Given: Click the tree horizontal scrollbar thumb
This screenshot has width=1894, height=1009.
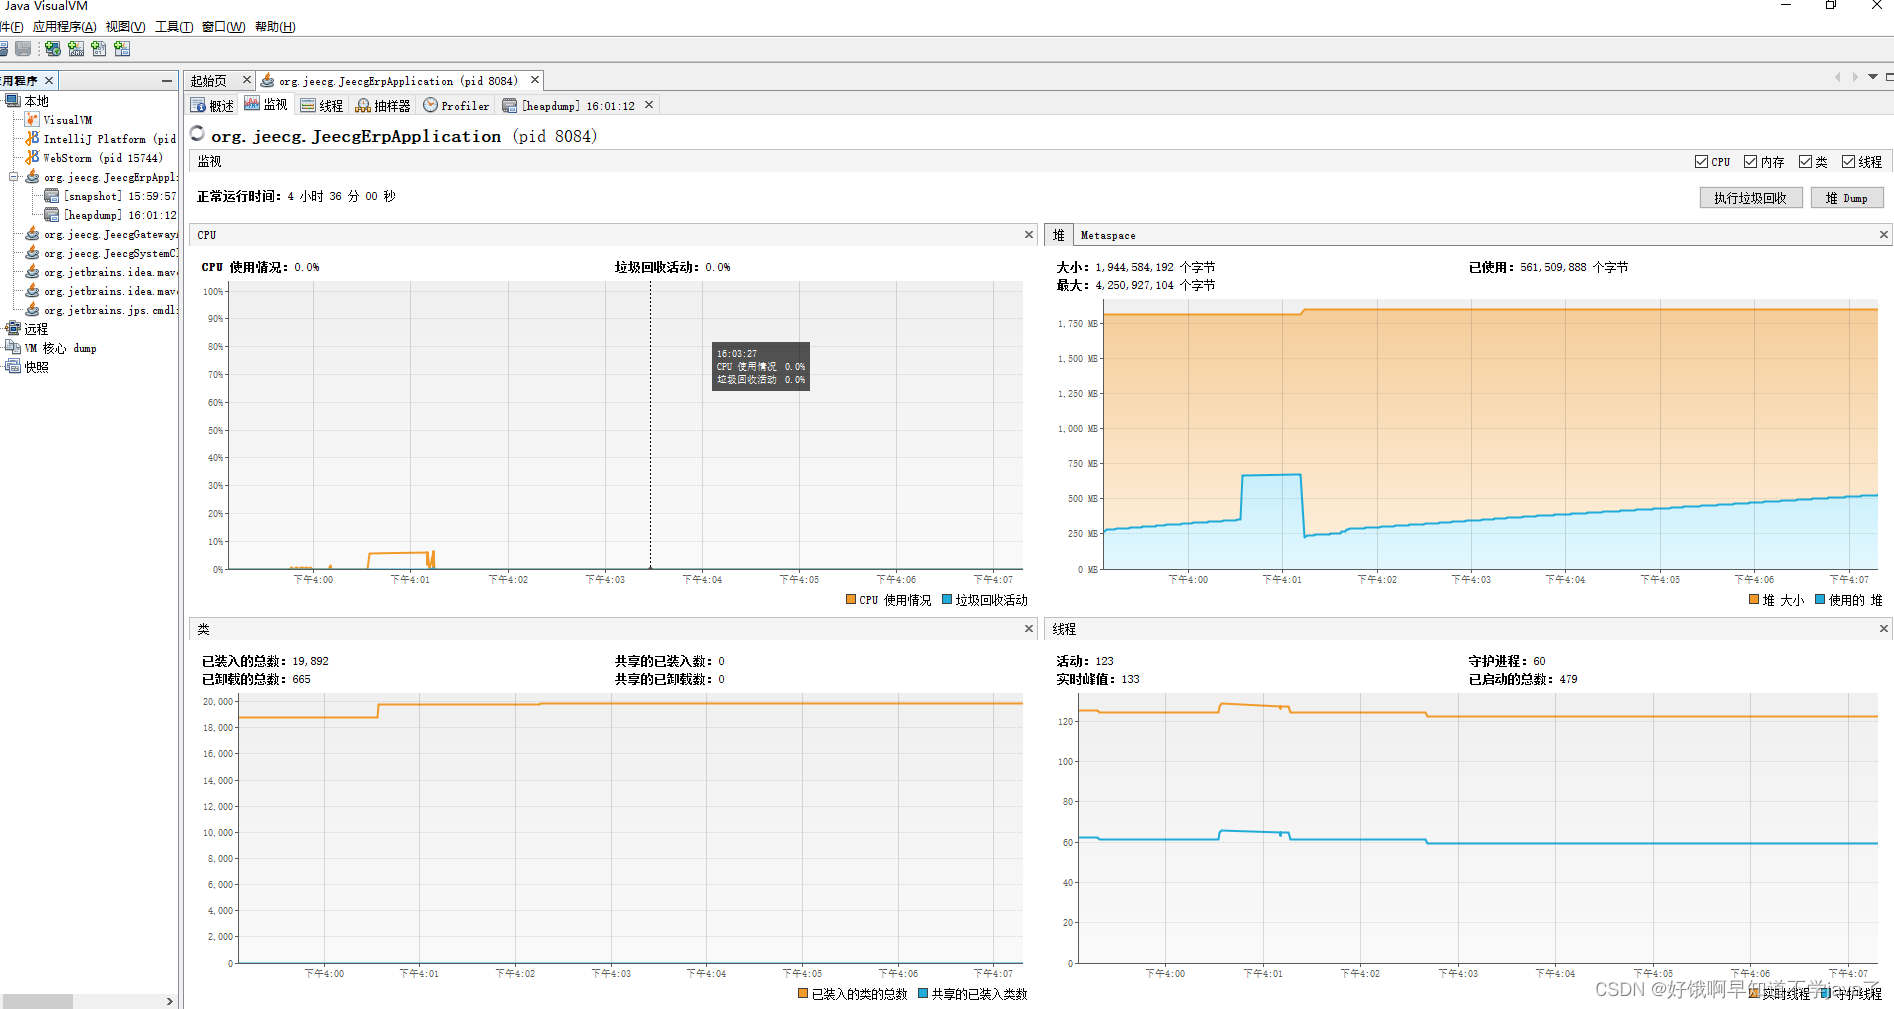Looking at the screenshot, I should point(37,1001).
